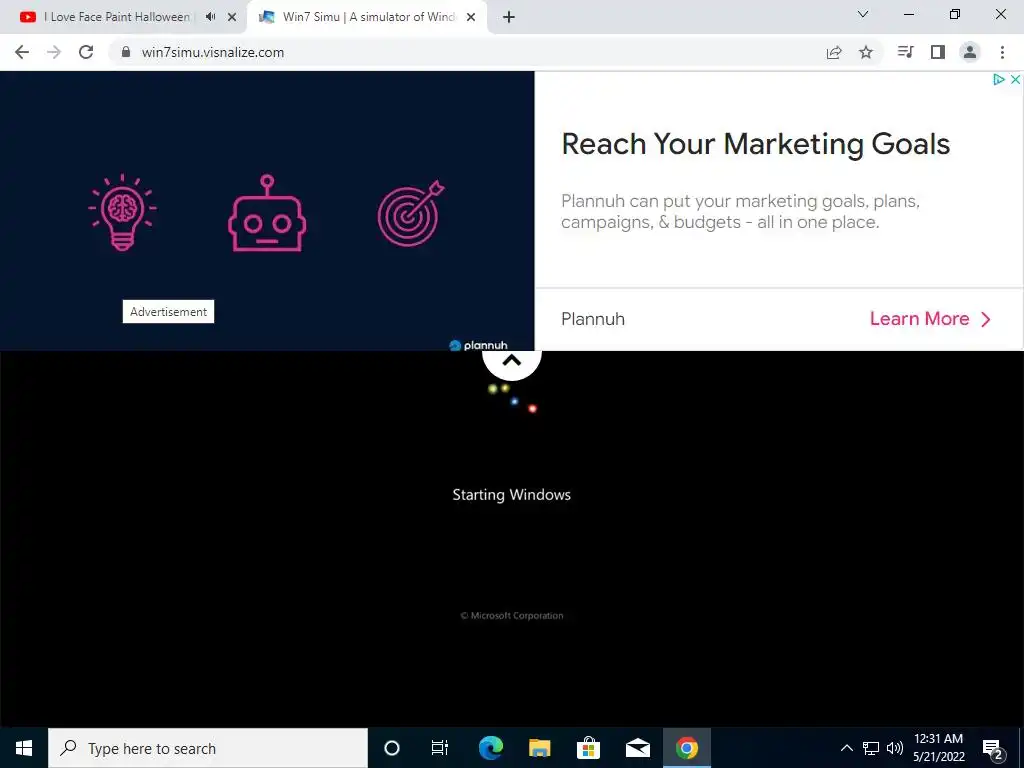Viewport: 1024px width, 768px height.
Task: Click Learn More in the Plannuh ad
Action: click(x=930, y=319)
